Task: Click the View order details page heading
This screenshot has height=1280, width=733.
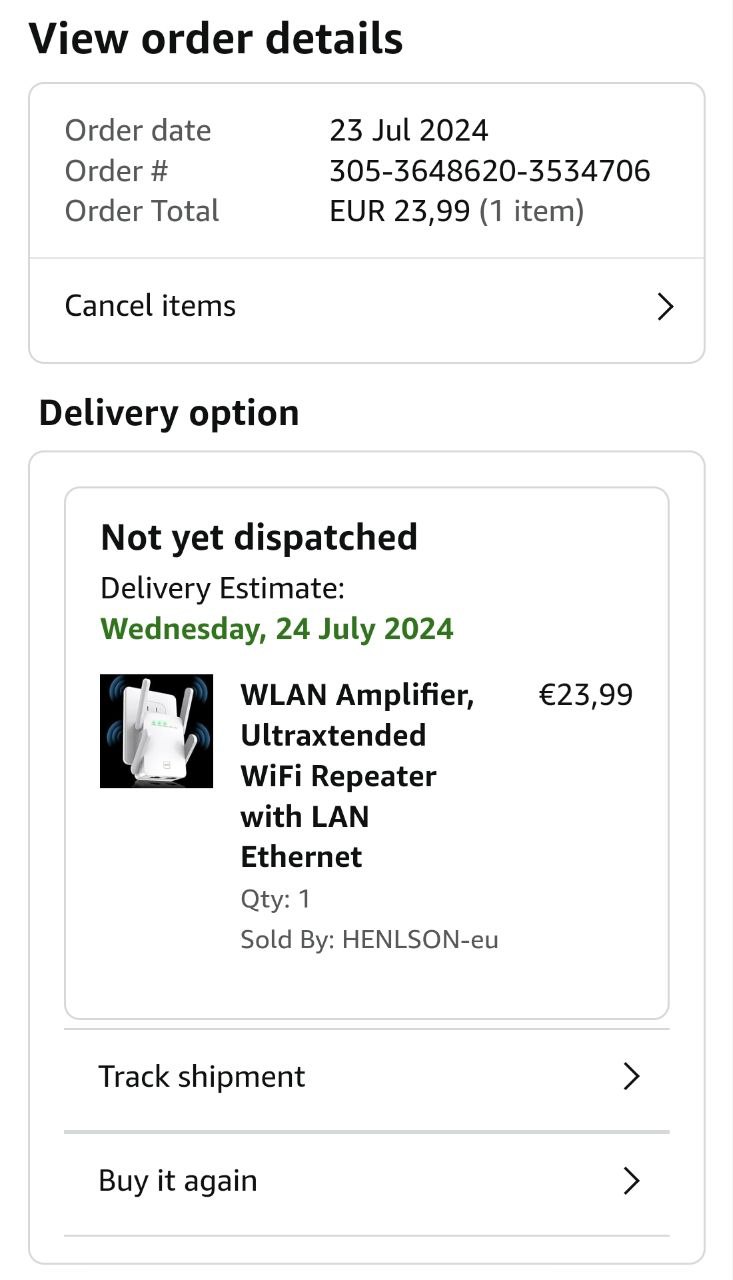Action: (x=216, y=39)
